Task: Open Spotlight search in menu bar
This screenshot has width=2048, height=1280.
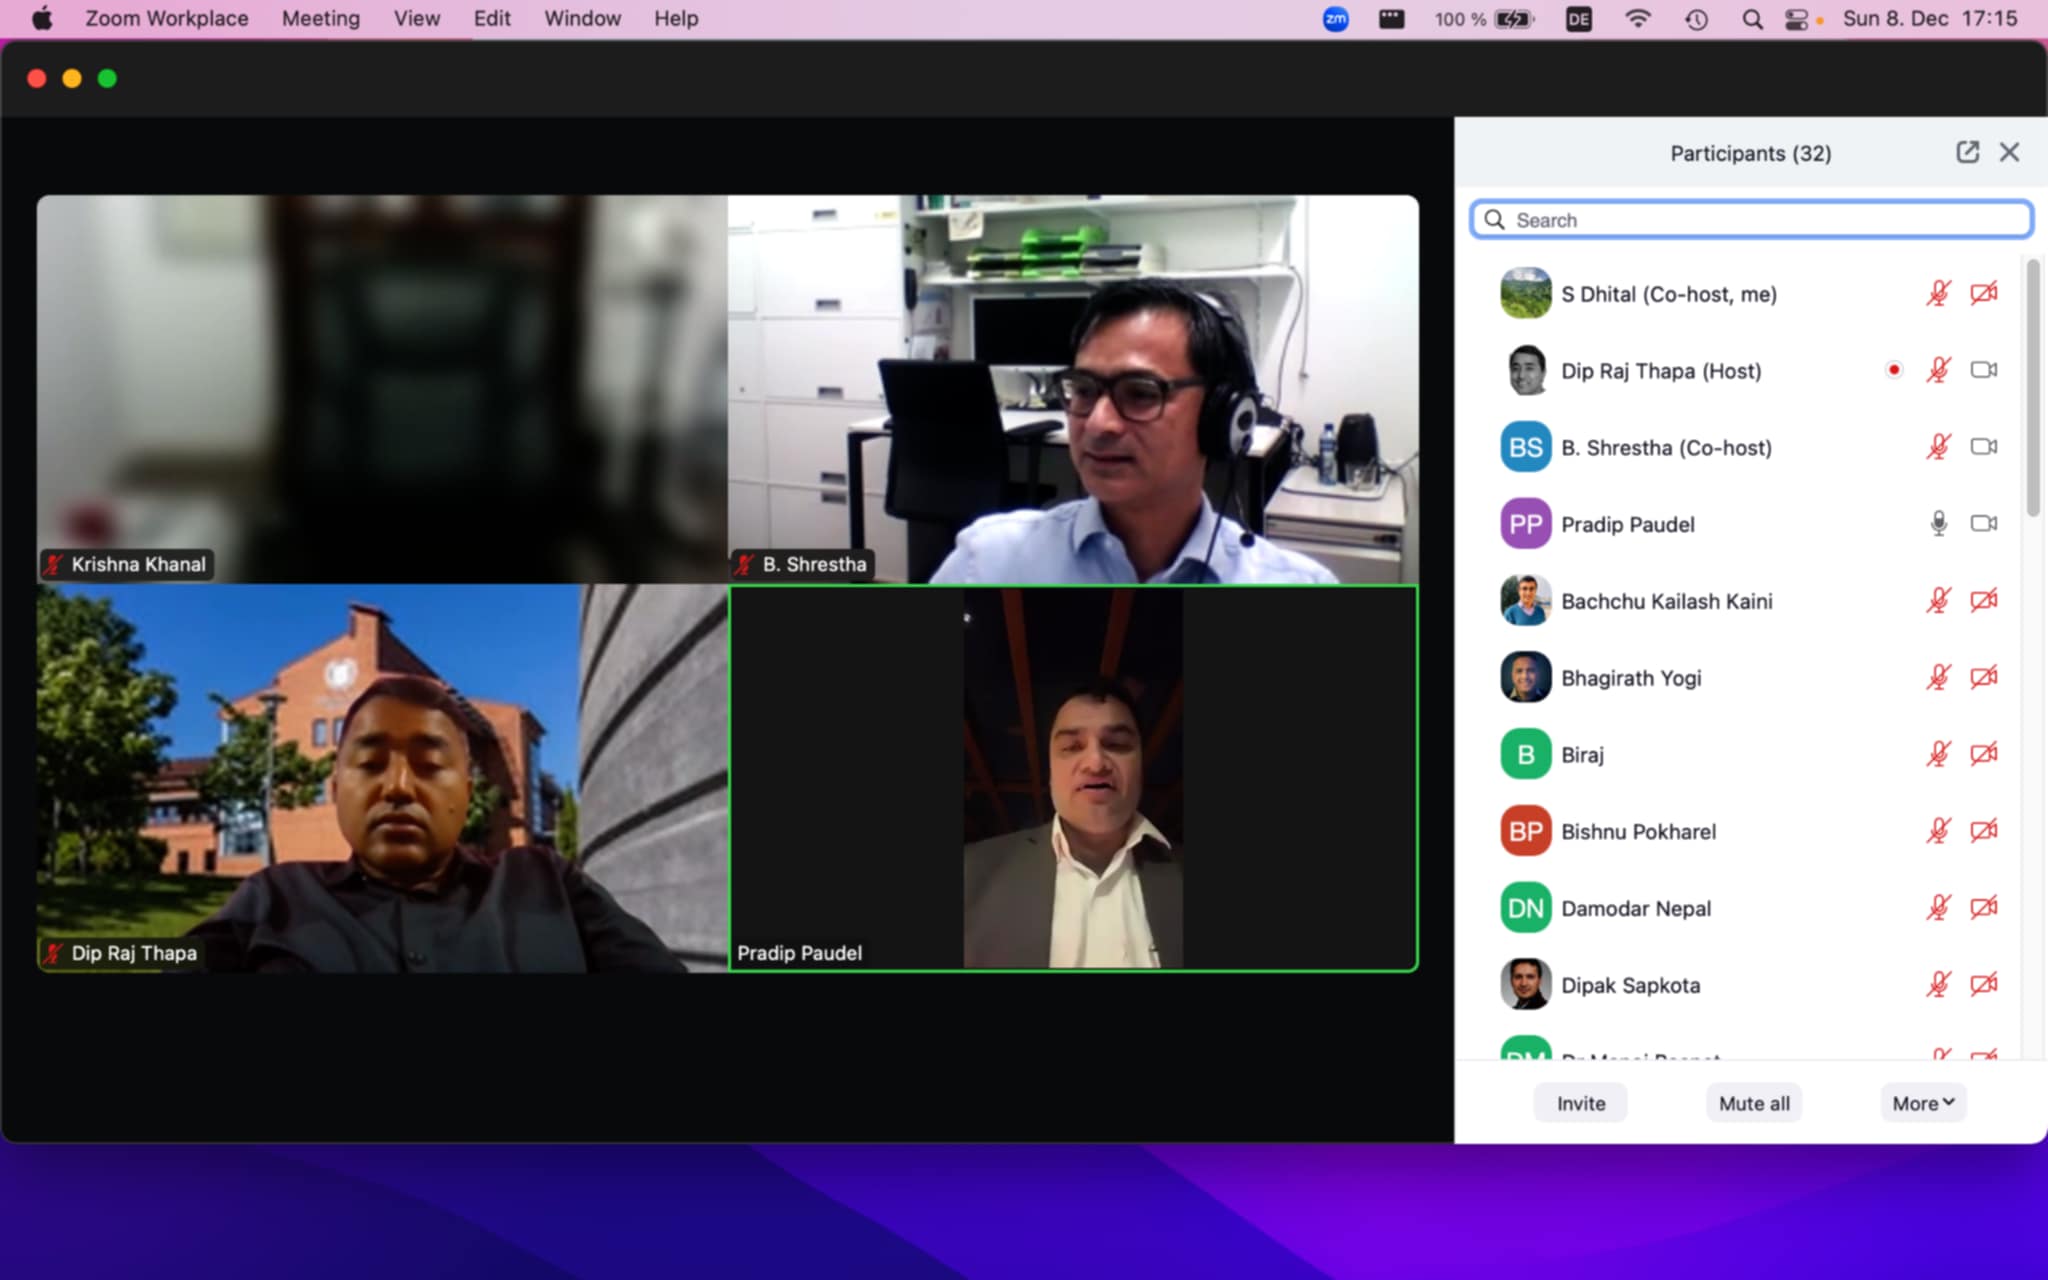Action: 1752,19
